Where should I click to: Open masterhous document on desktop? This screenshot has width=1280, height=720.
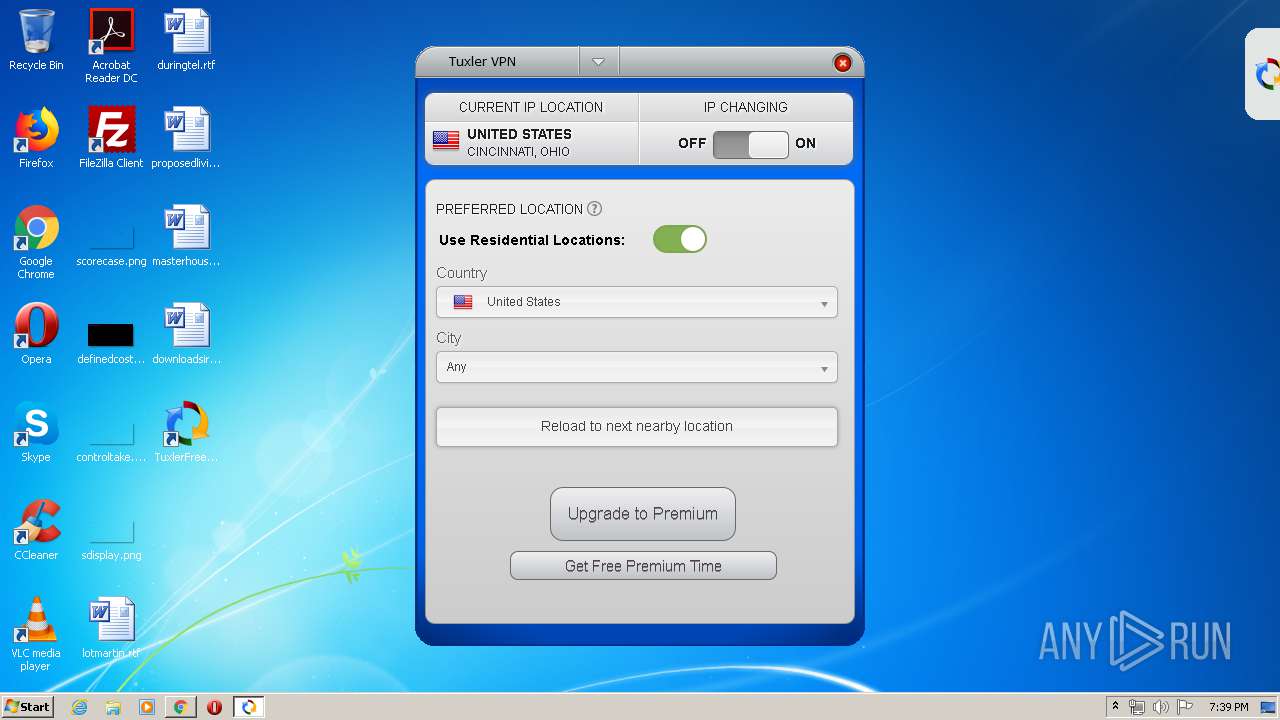[x=186, y=236]
